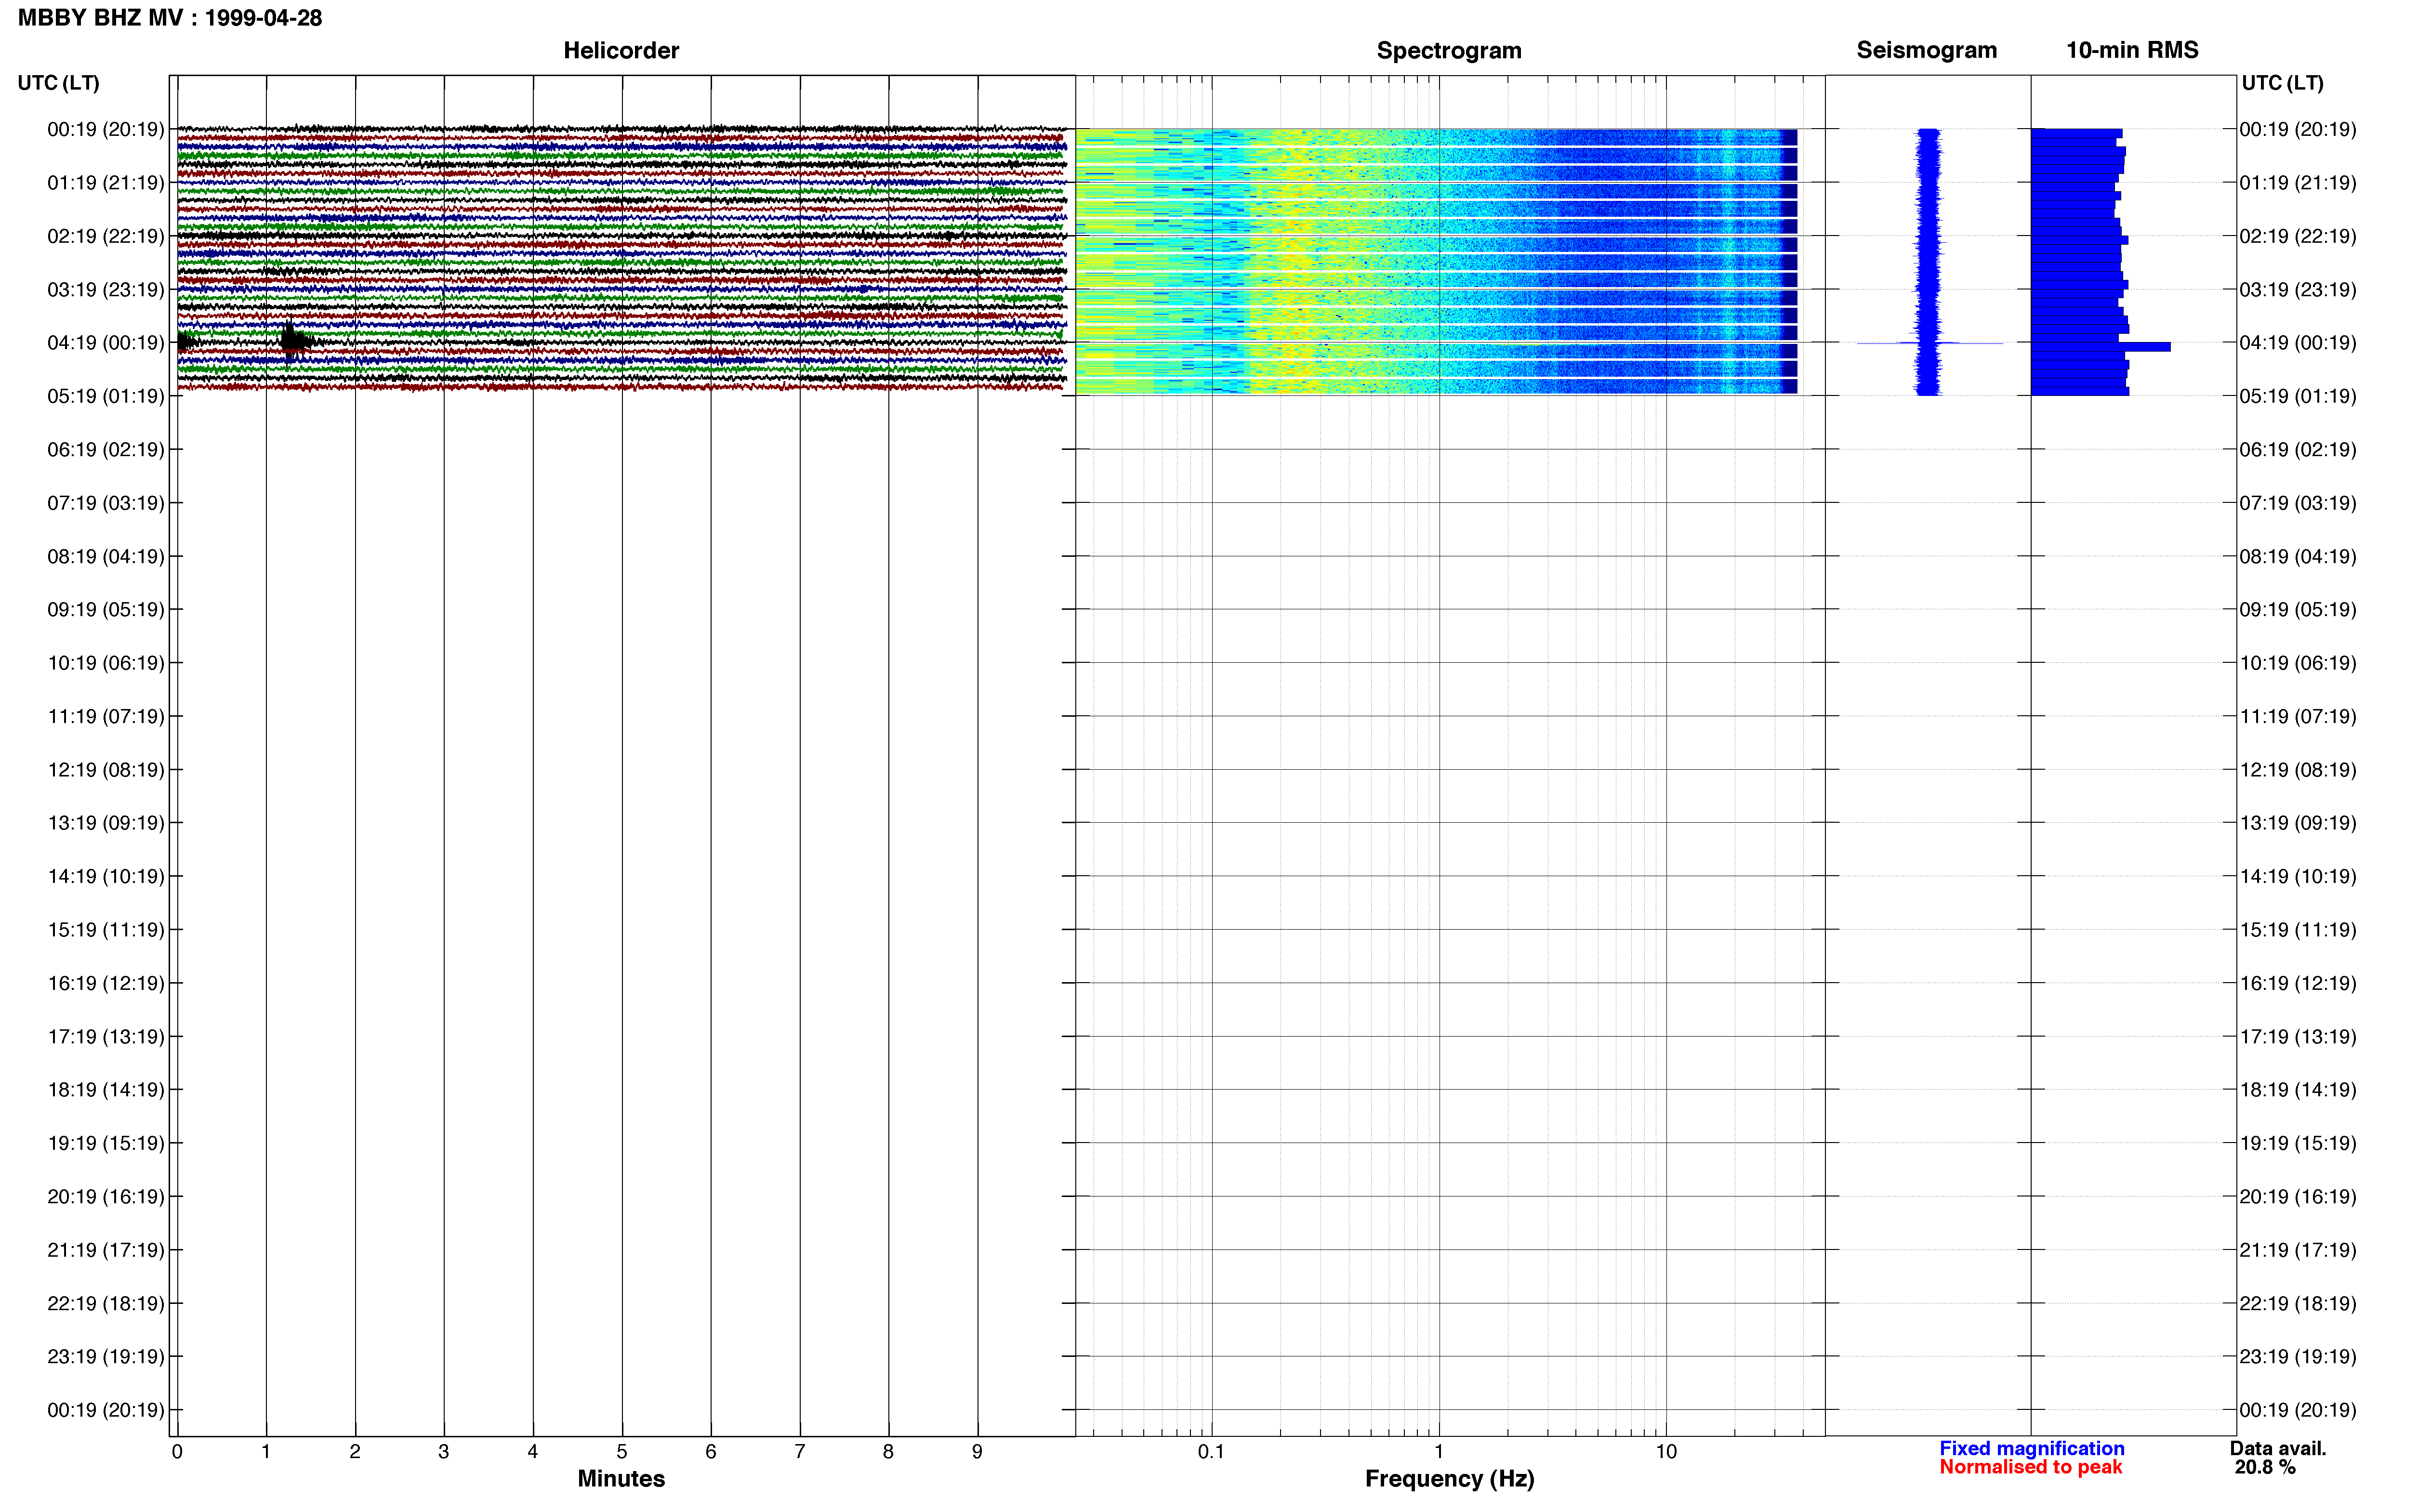Image resolution: width=2418 pixels, height=1512 pixels.
Task: Click the spectrogram frequency tick '0.1'
Action: [1211, 1452]
